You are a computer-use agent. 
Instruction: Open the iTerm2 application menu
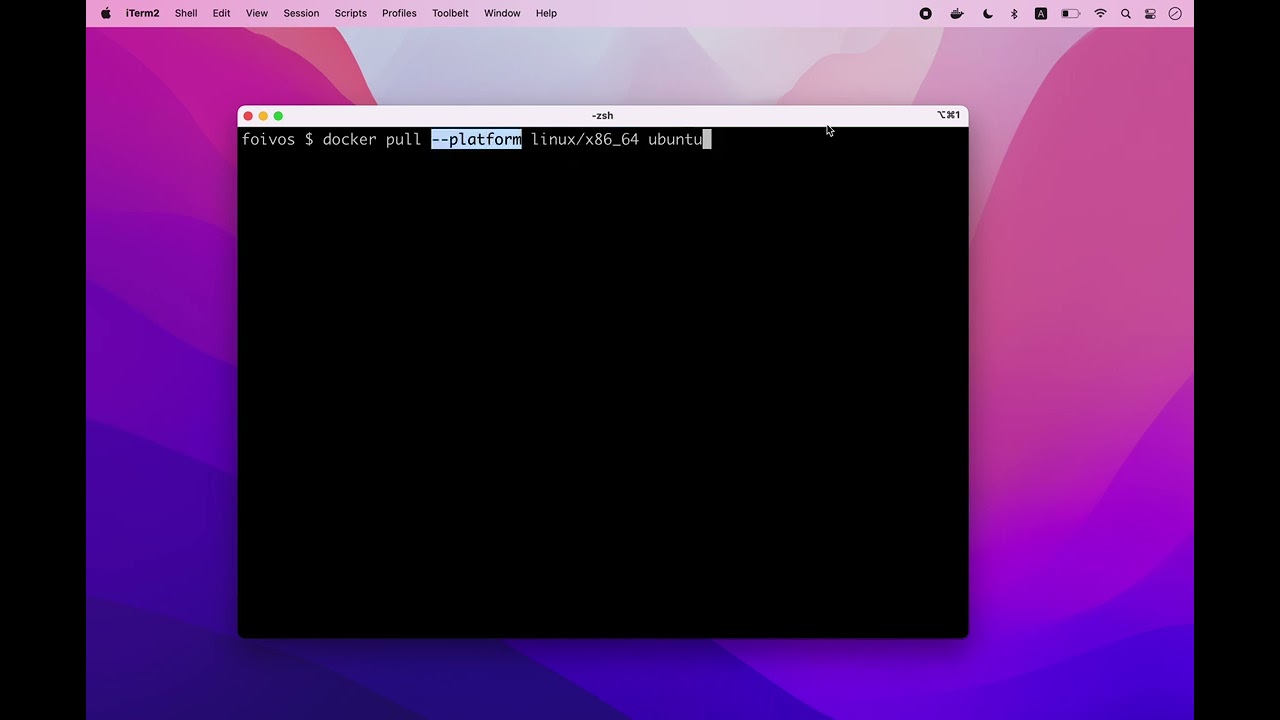click(142, 13)
